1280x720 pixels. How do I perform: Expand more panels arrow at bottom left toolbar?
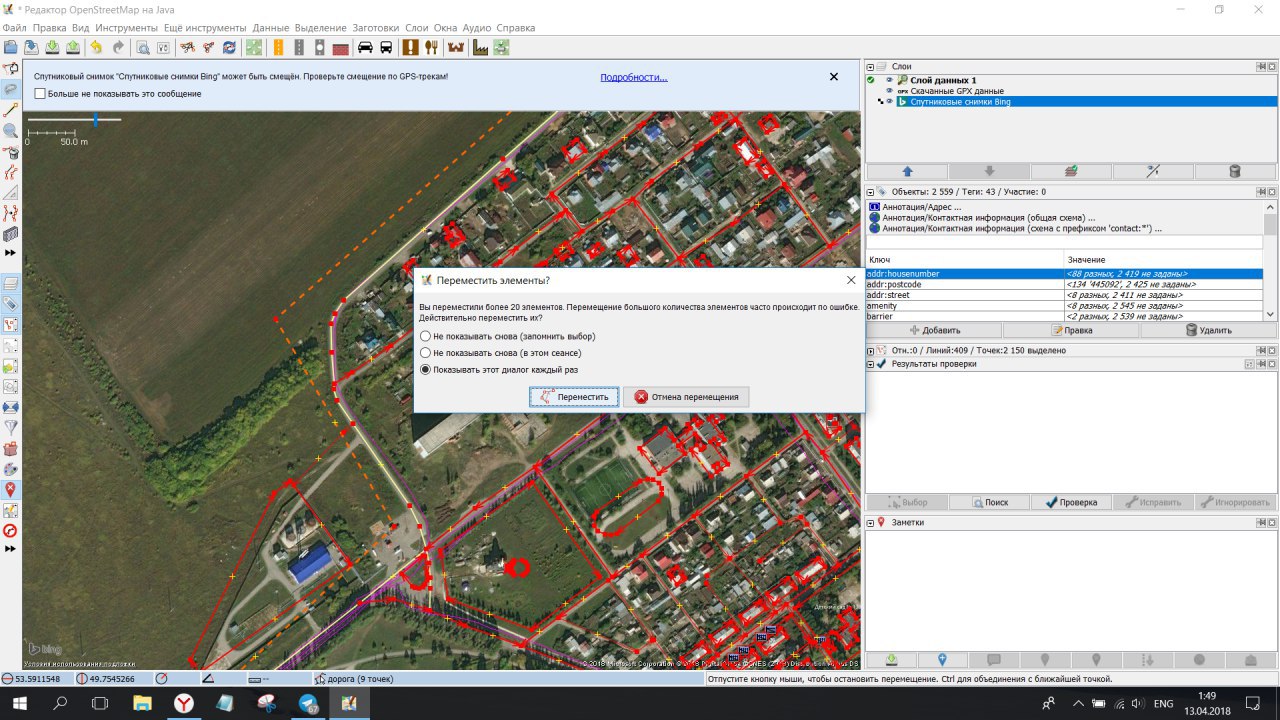(x=11, y=549)
